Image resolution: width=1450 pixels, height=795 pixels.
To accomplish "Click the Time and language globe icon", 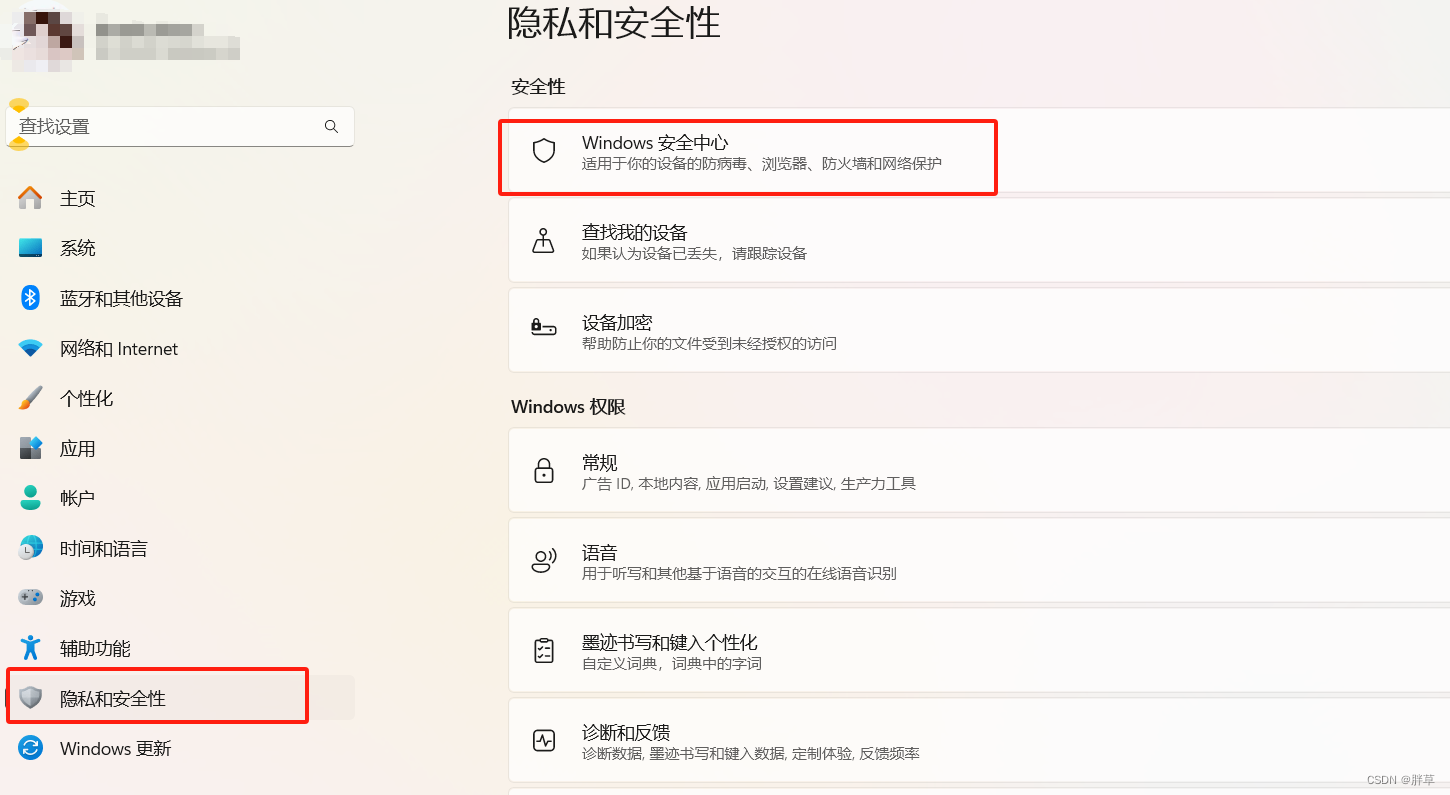I will point(30,548).
